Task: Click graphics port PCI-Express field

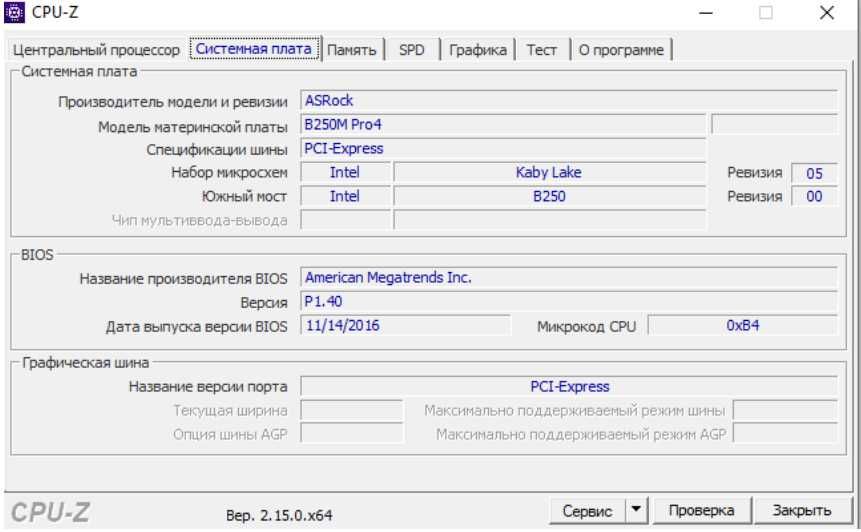Action: click(569, 387)
